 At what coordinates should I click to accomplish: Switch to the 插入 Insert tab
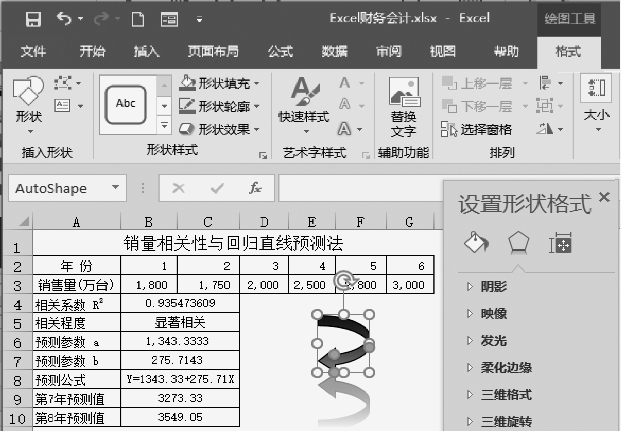147,51
